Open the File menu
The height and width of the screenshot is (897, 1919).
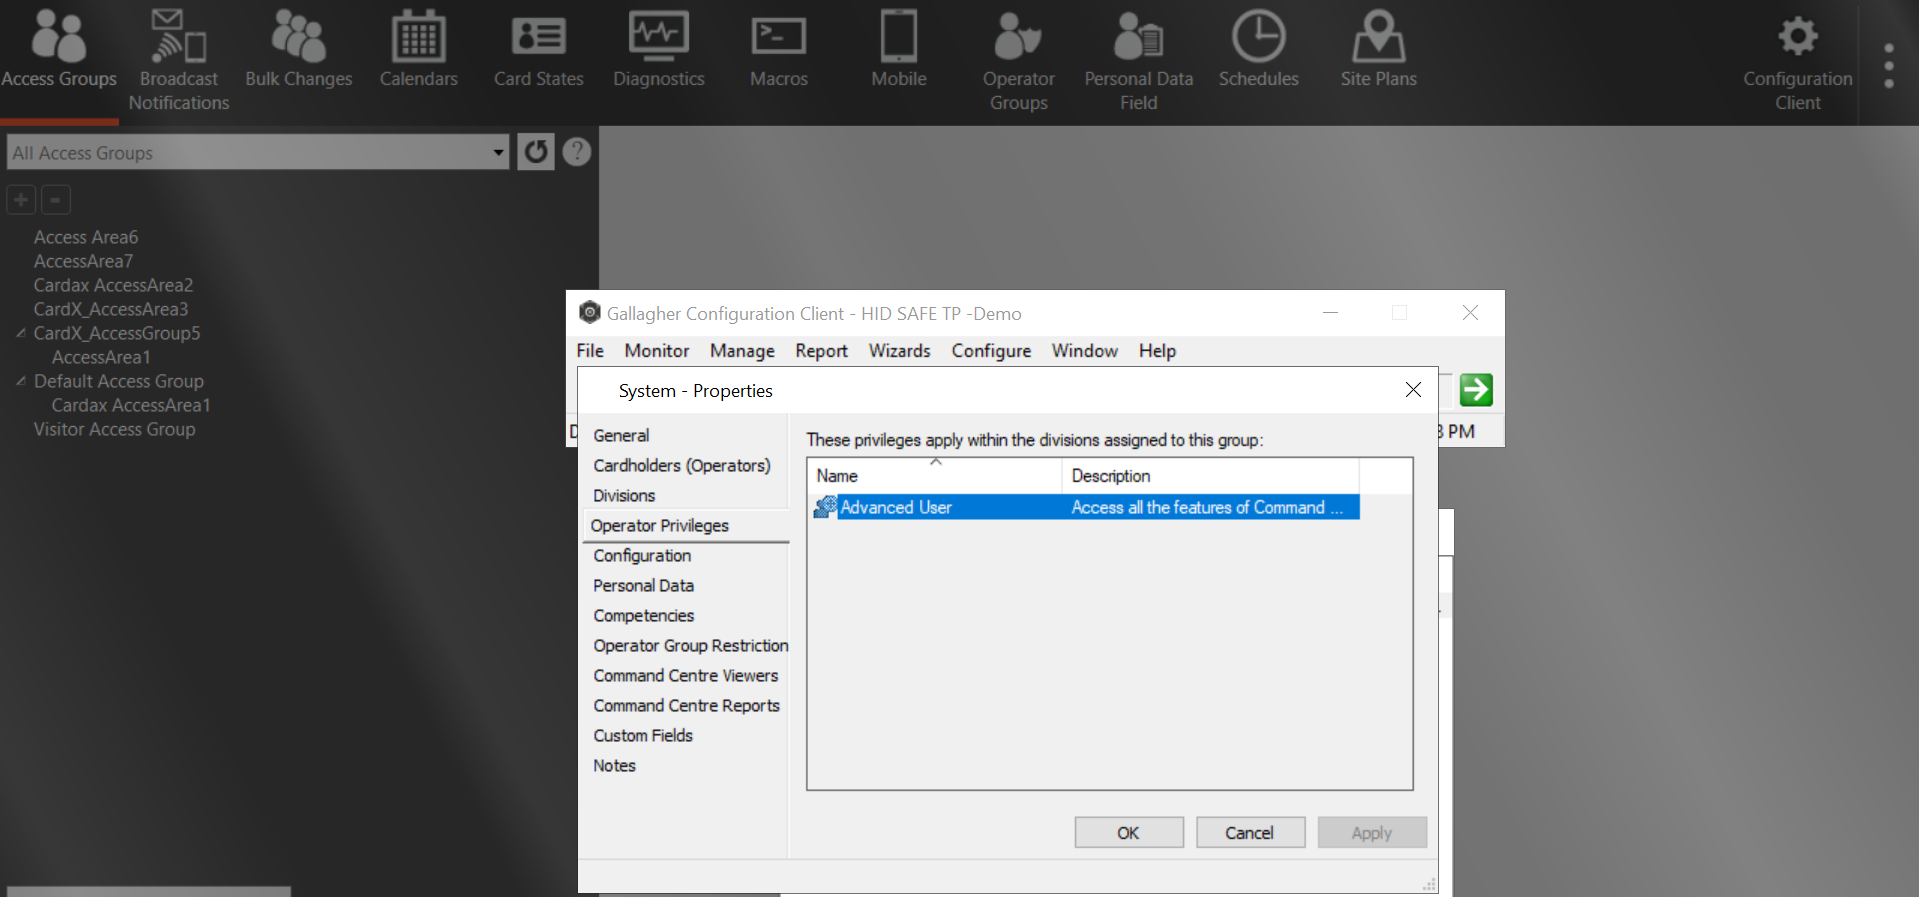tap(590, 351)
